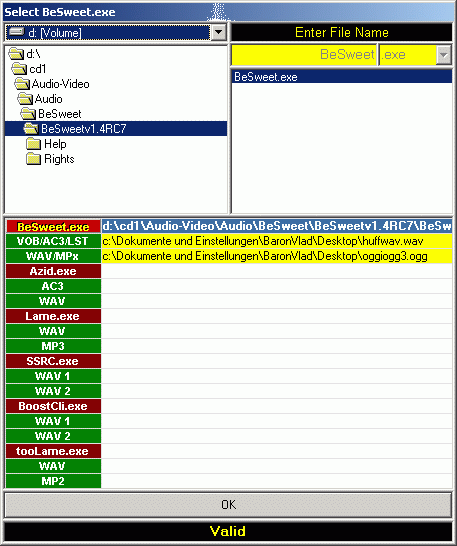Click the Rights folder icon

pyautogui.click(x=33, y=158)
